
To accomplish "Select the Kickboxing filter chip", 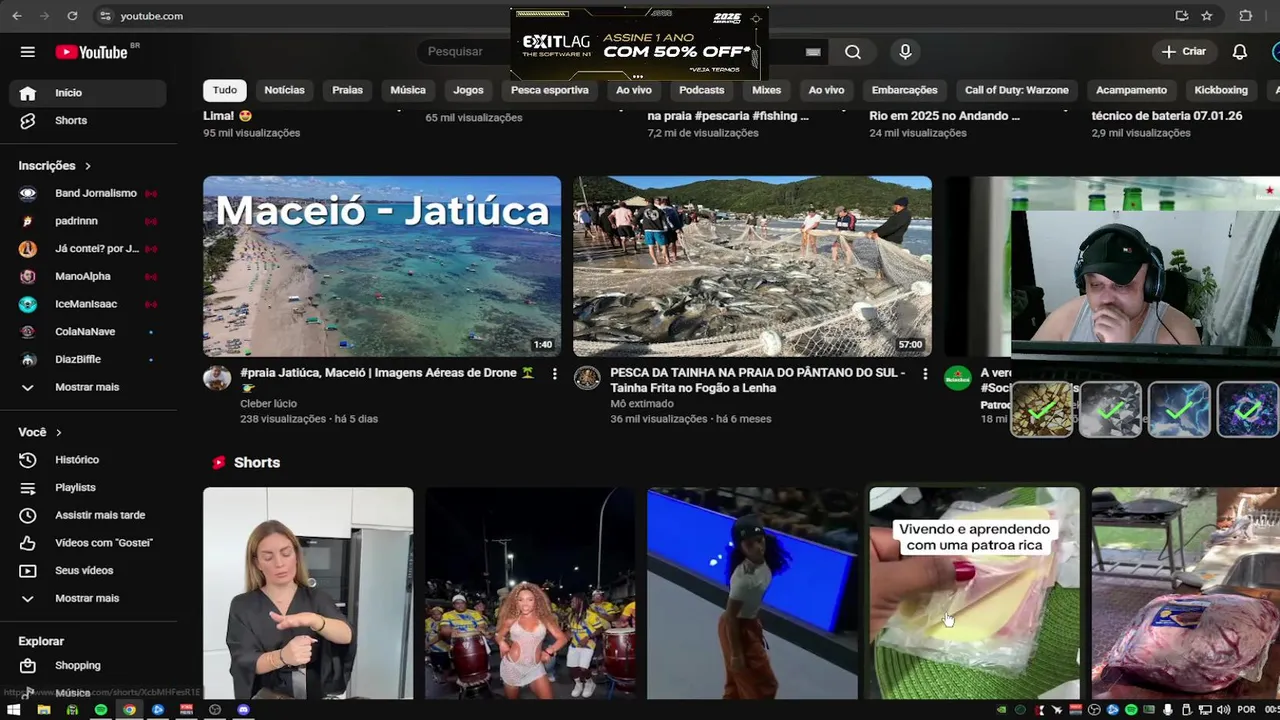I will coord(1221,90).
